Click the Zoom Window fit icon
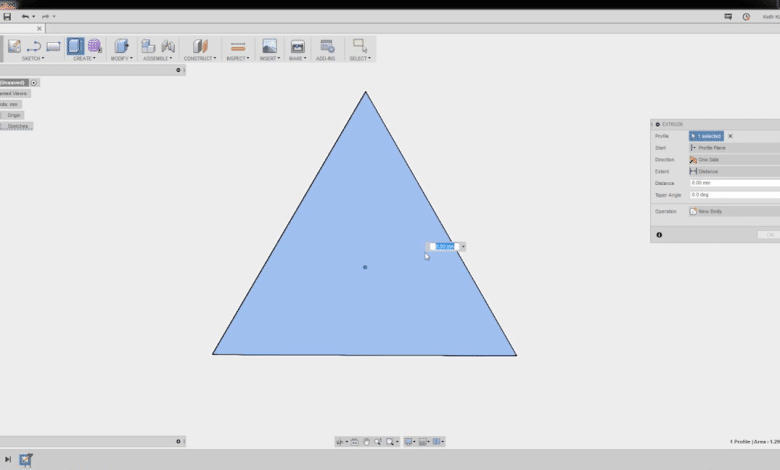 390,442
